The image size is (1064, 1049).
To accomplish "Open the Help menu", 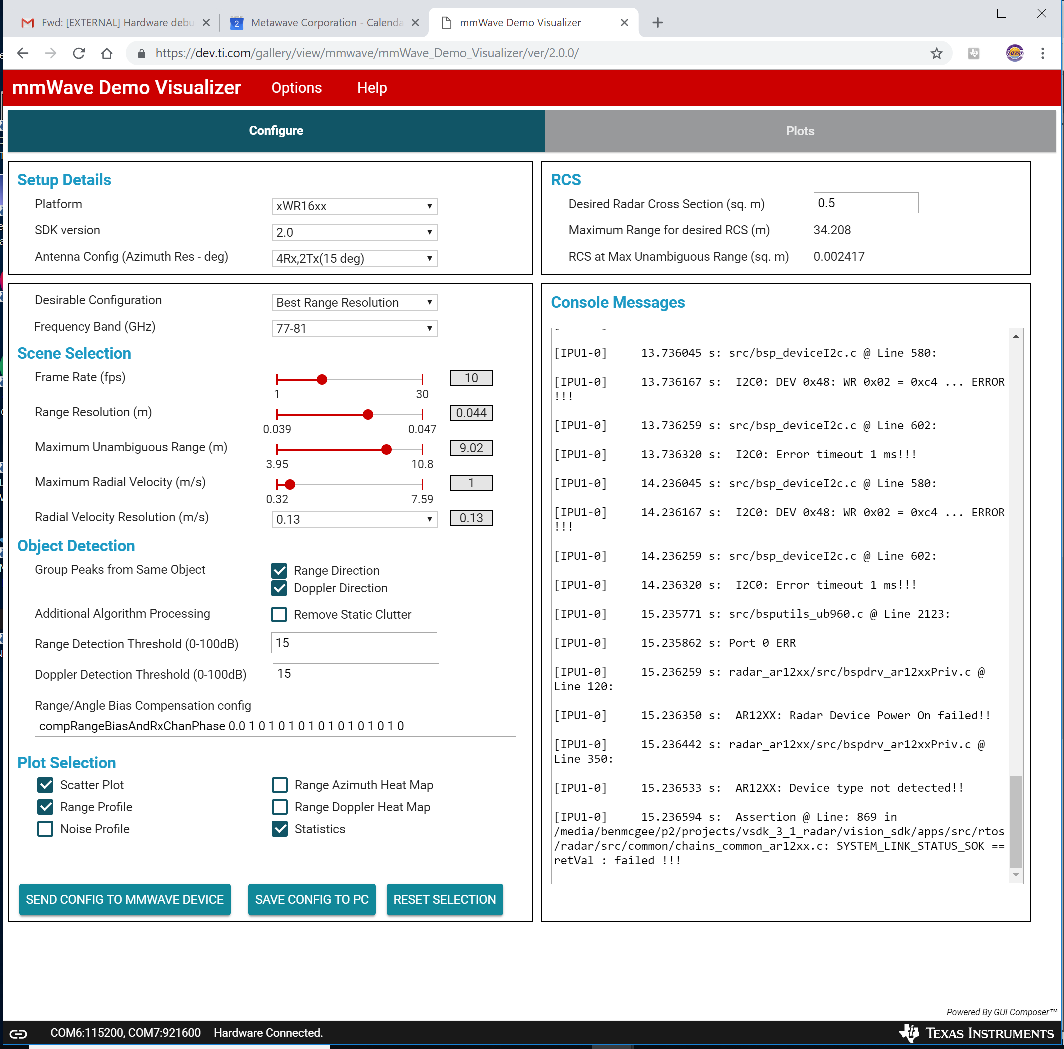I will click(372, 88).
